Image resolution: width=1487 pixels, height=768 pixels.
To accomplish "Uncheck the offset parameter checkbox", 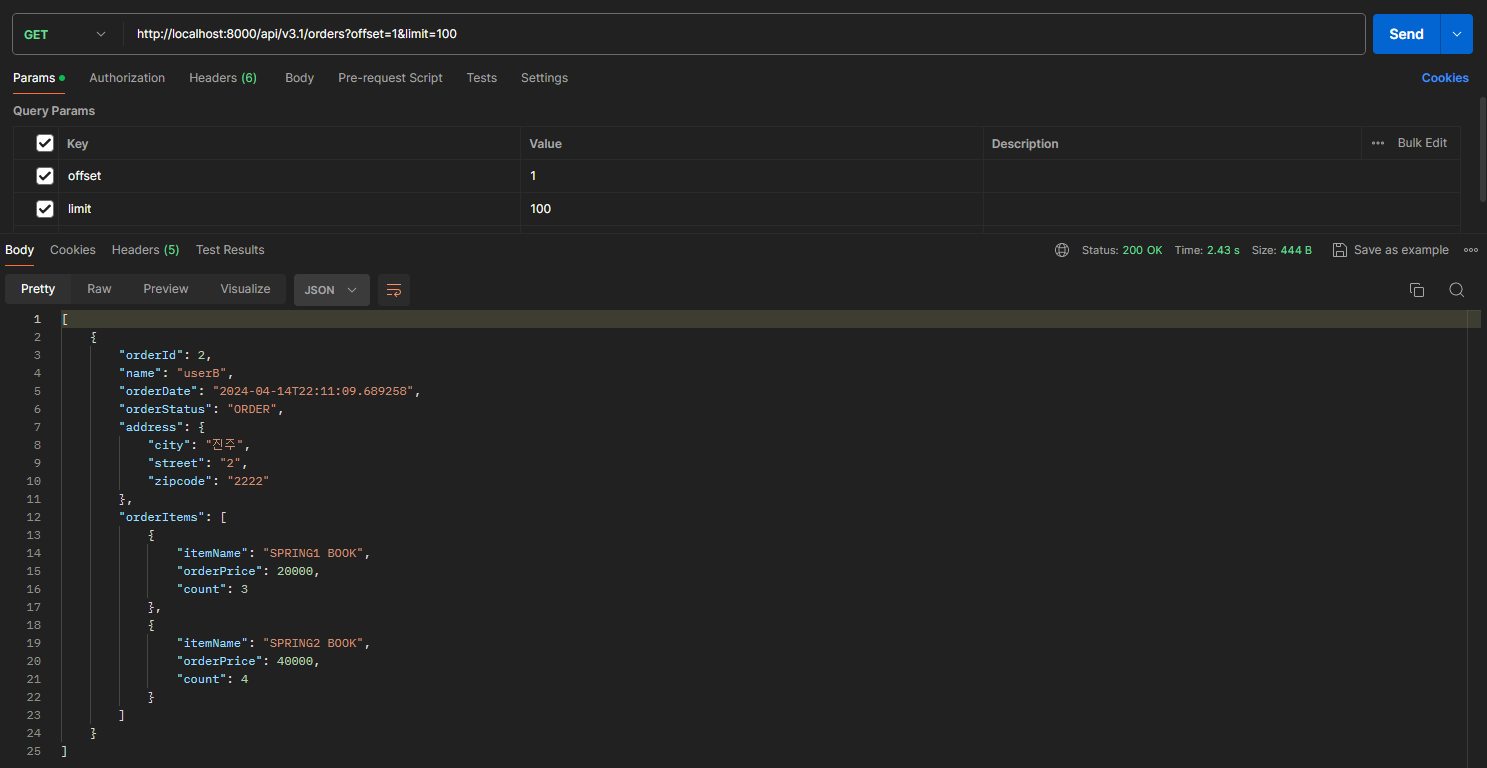I will pos(45,176).
